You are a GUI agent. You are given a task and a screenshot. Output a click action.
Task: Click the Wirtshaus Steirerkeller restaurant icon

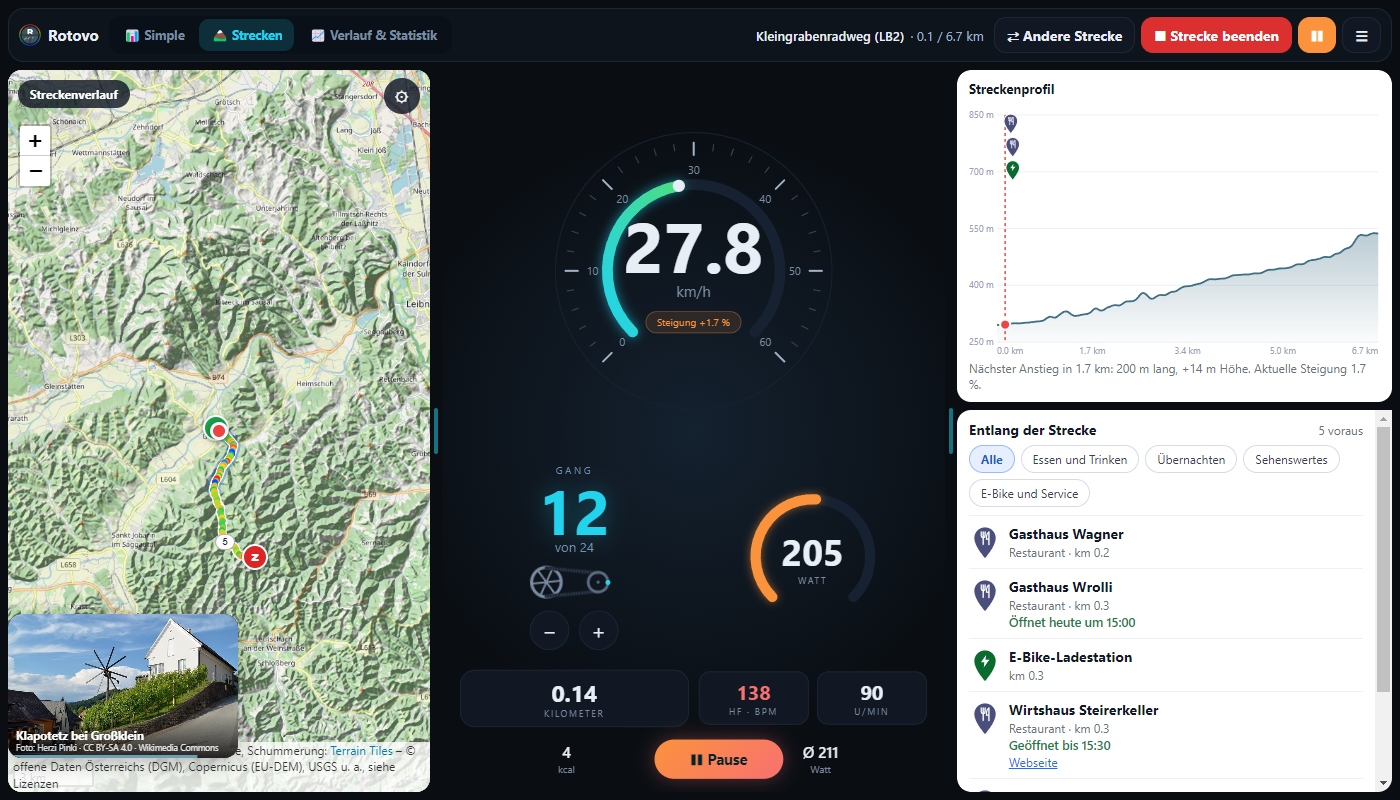pos(985,718)
